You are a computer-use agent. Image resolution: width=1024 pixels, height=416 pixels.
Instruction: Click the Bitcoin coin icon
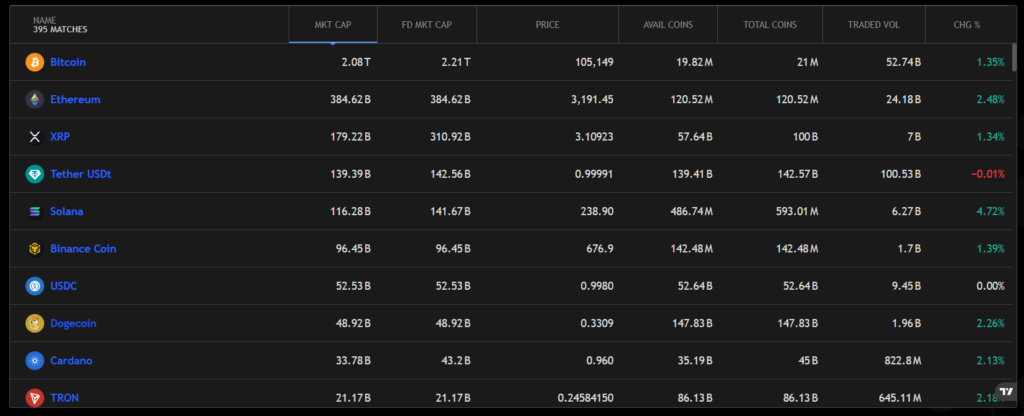tap(35, 62)
